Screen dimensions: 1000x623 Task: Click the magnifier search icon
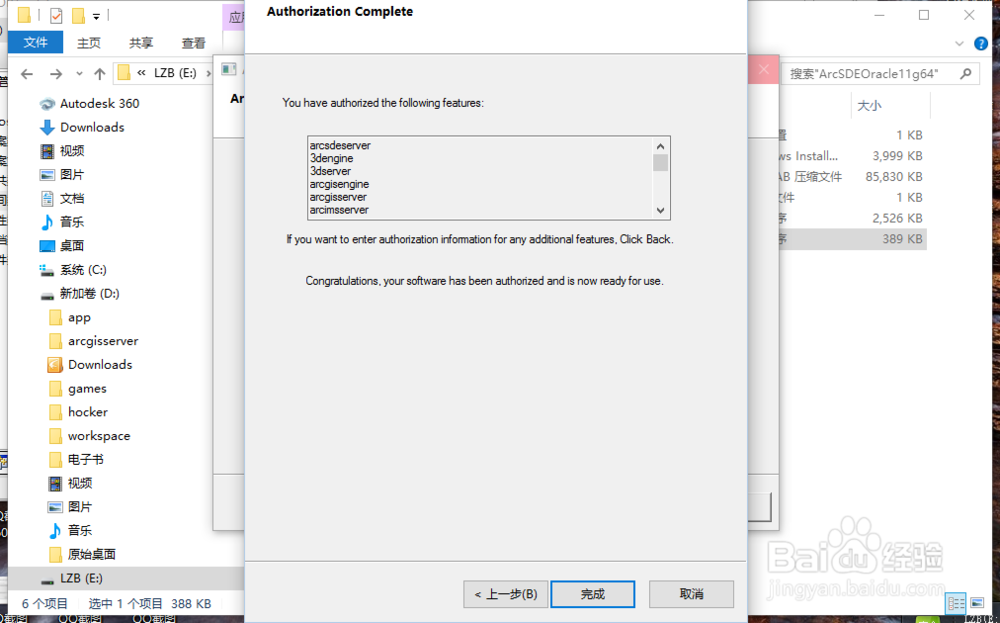[966, 74]
